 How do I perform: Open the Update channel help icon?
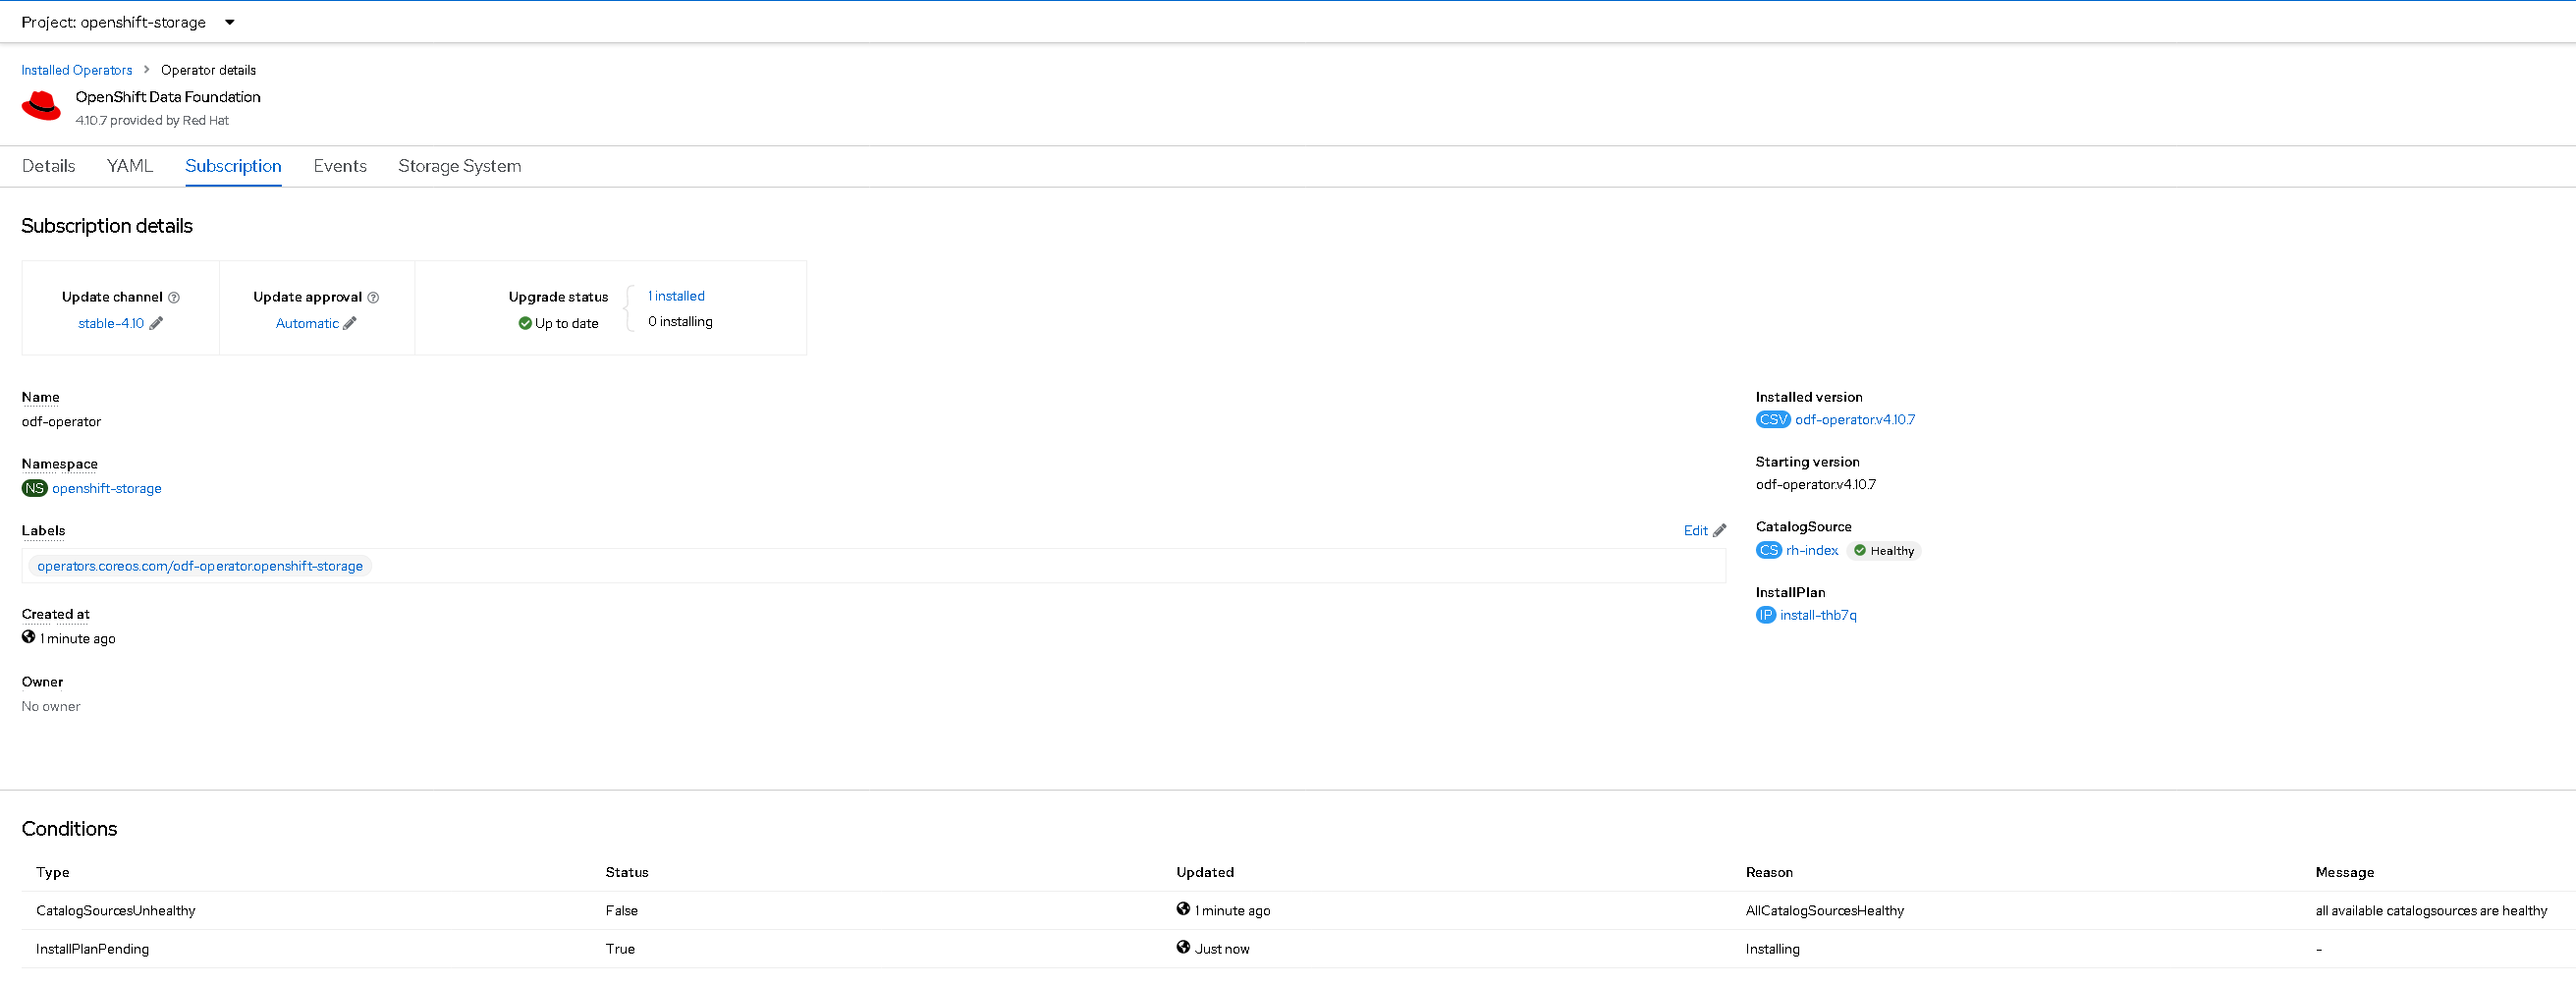175,296
